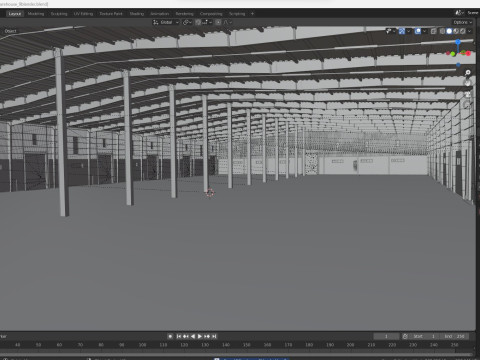Open proportional editing falloff dropdown
480x360 pixels.
coord(227,22)
